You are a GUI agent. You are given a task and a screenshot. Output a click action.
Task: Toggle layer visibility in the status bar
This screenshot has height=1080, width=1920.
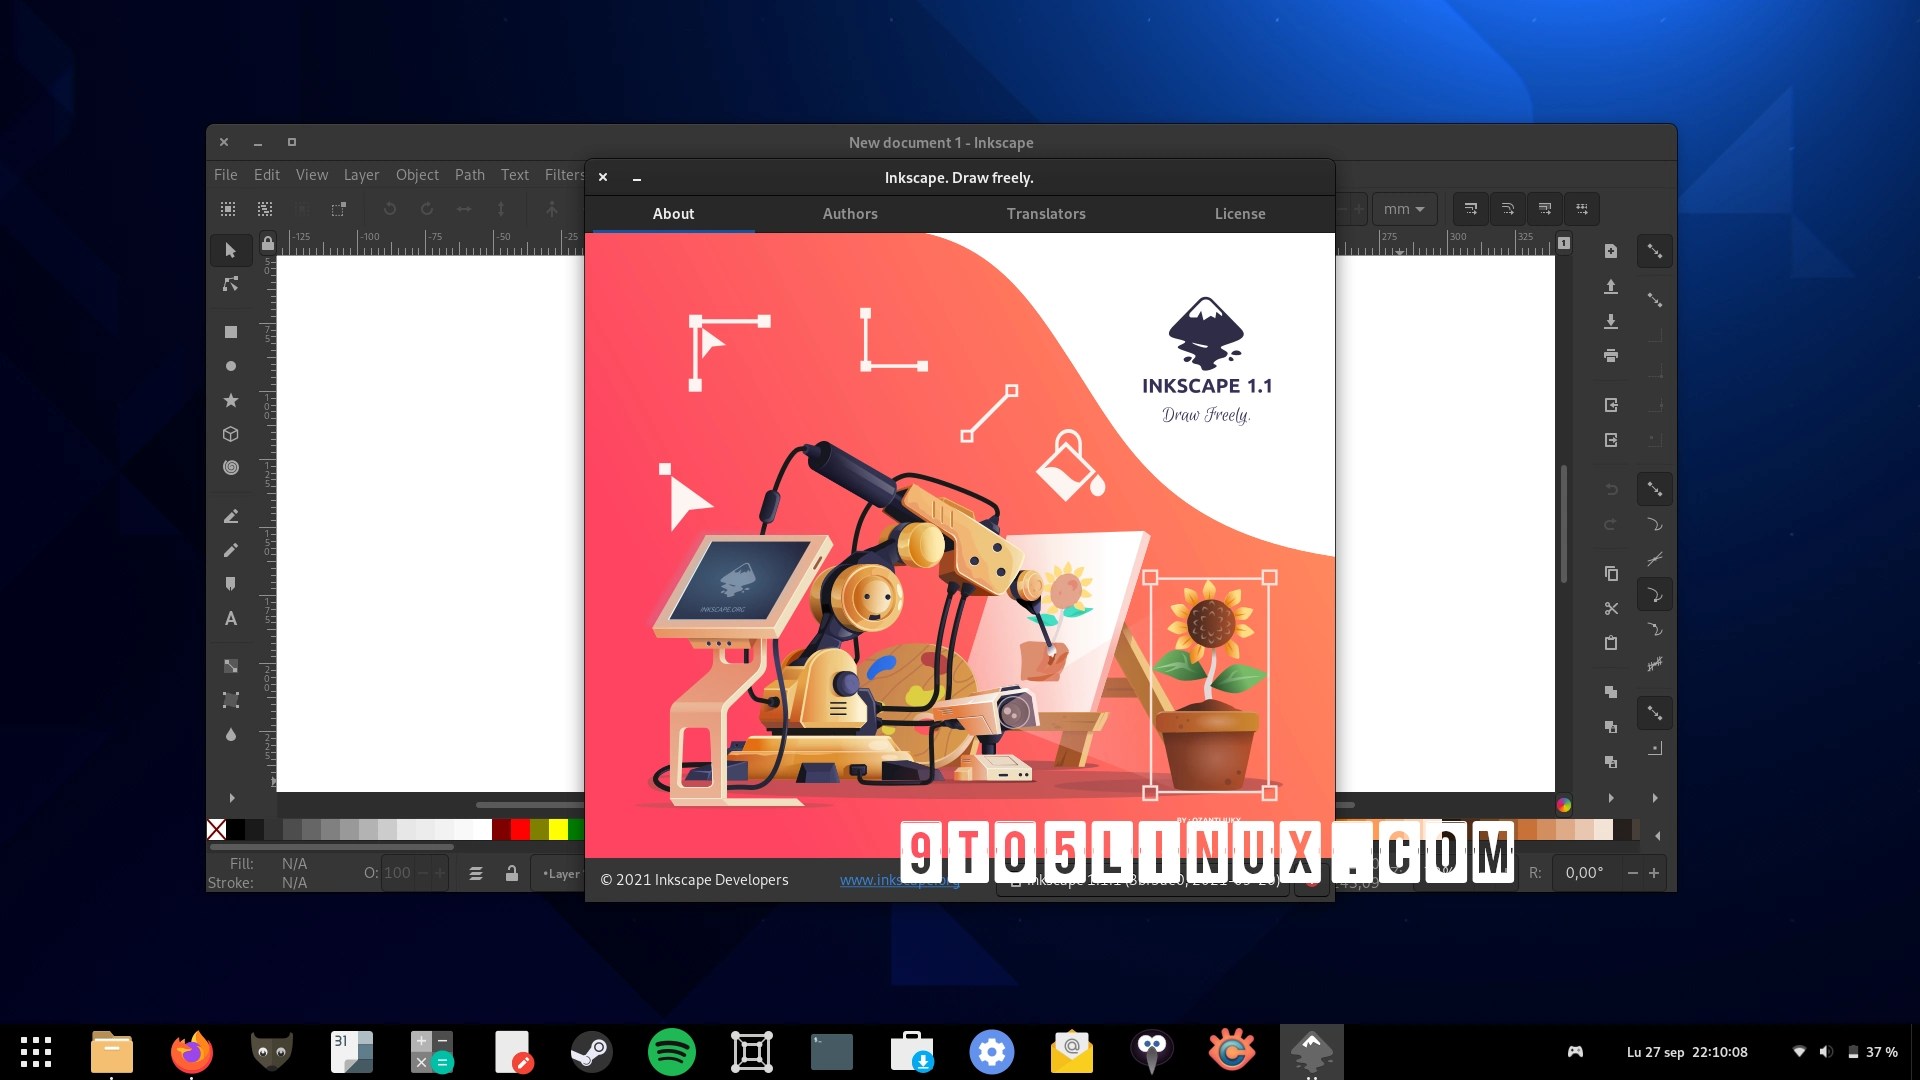(x=477, y=873)
